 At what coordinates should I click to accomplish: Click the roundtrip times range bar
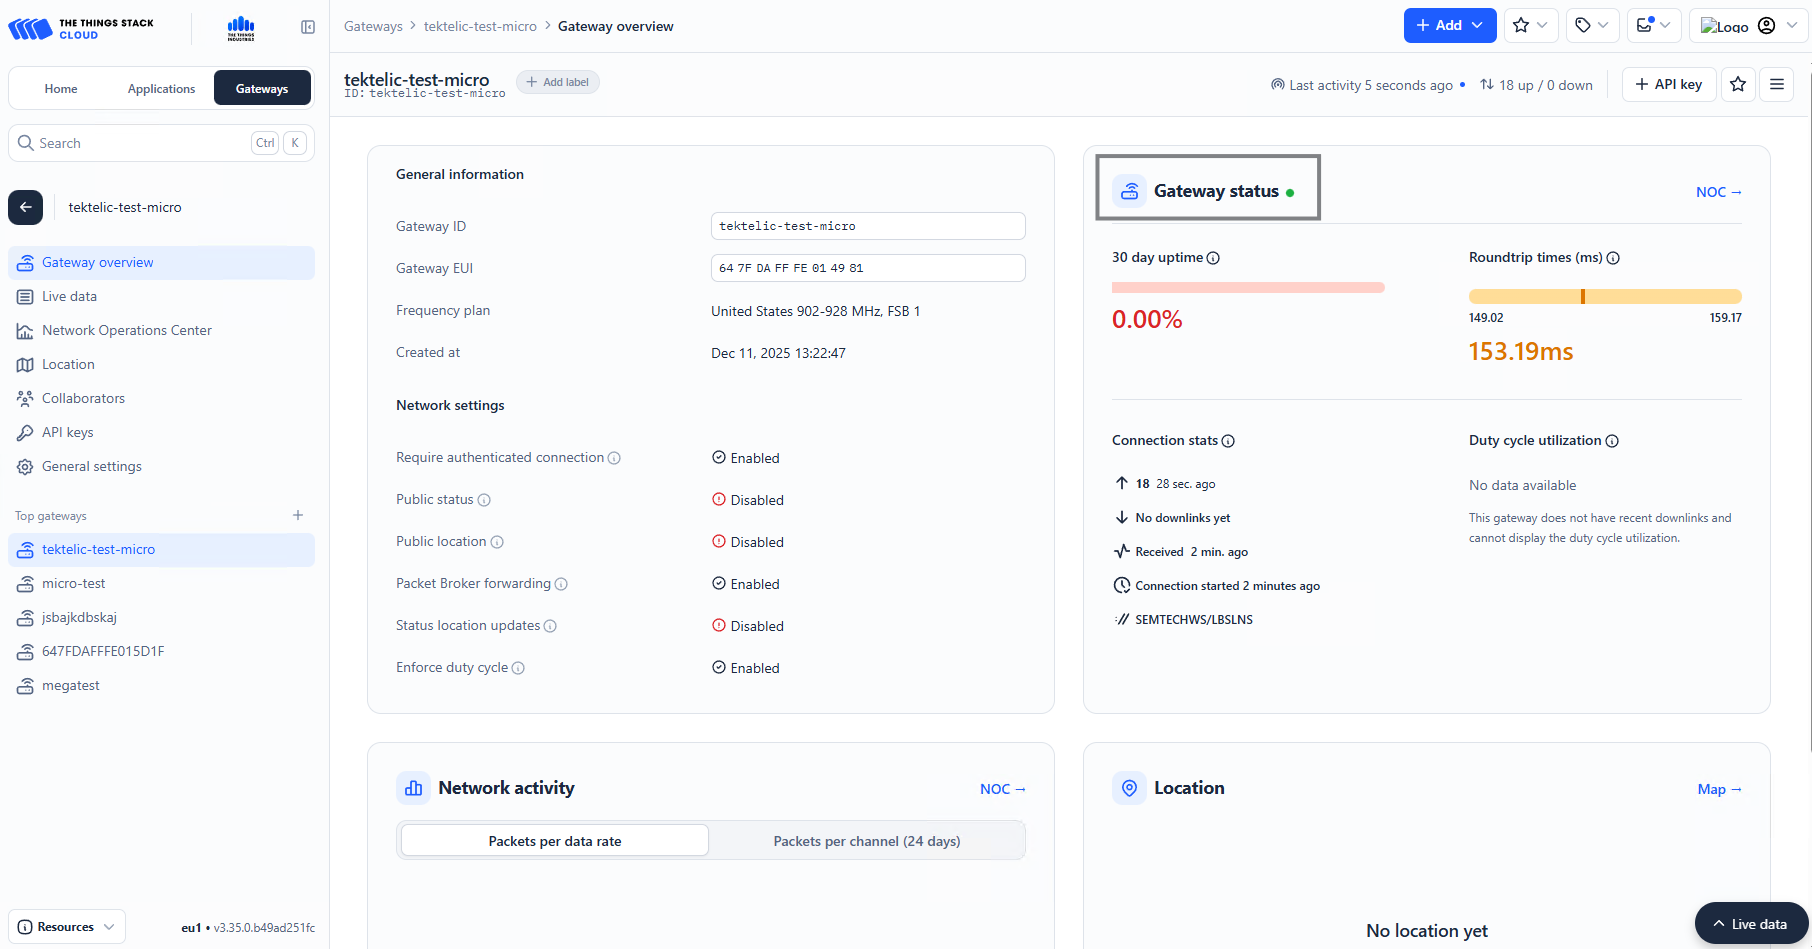click(1605, 295)
